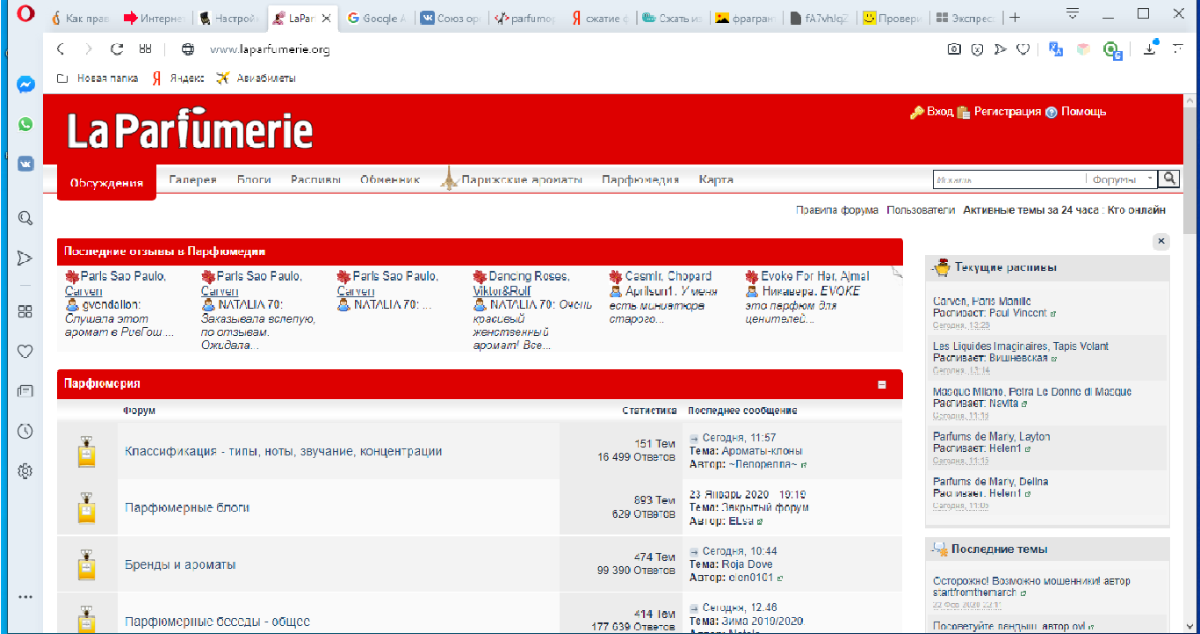Add page to bookmarks with the address bar heart
The height and width of the screenshot is (634, 1200).
click(1023, 49)
